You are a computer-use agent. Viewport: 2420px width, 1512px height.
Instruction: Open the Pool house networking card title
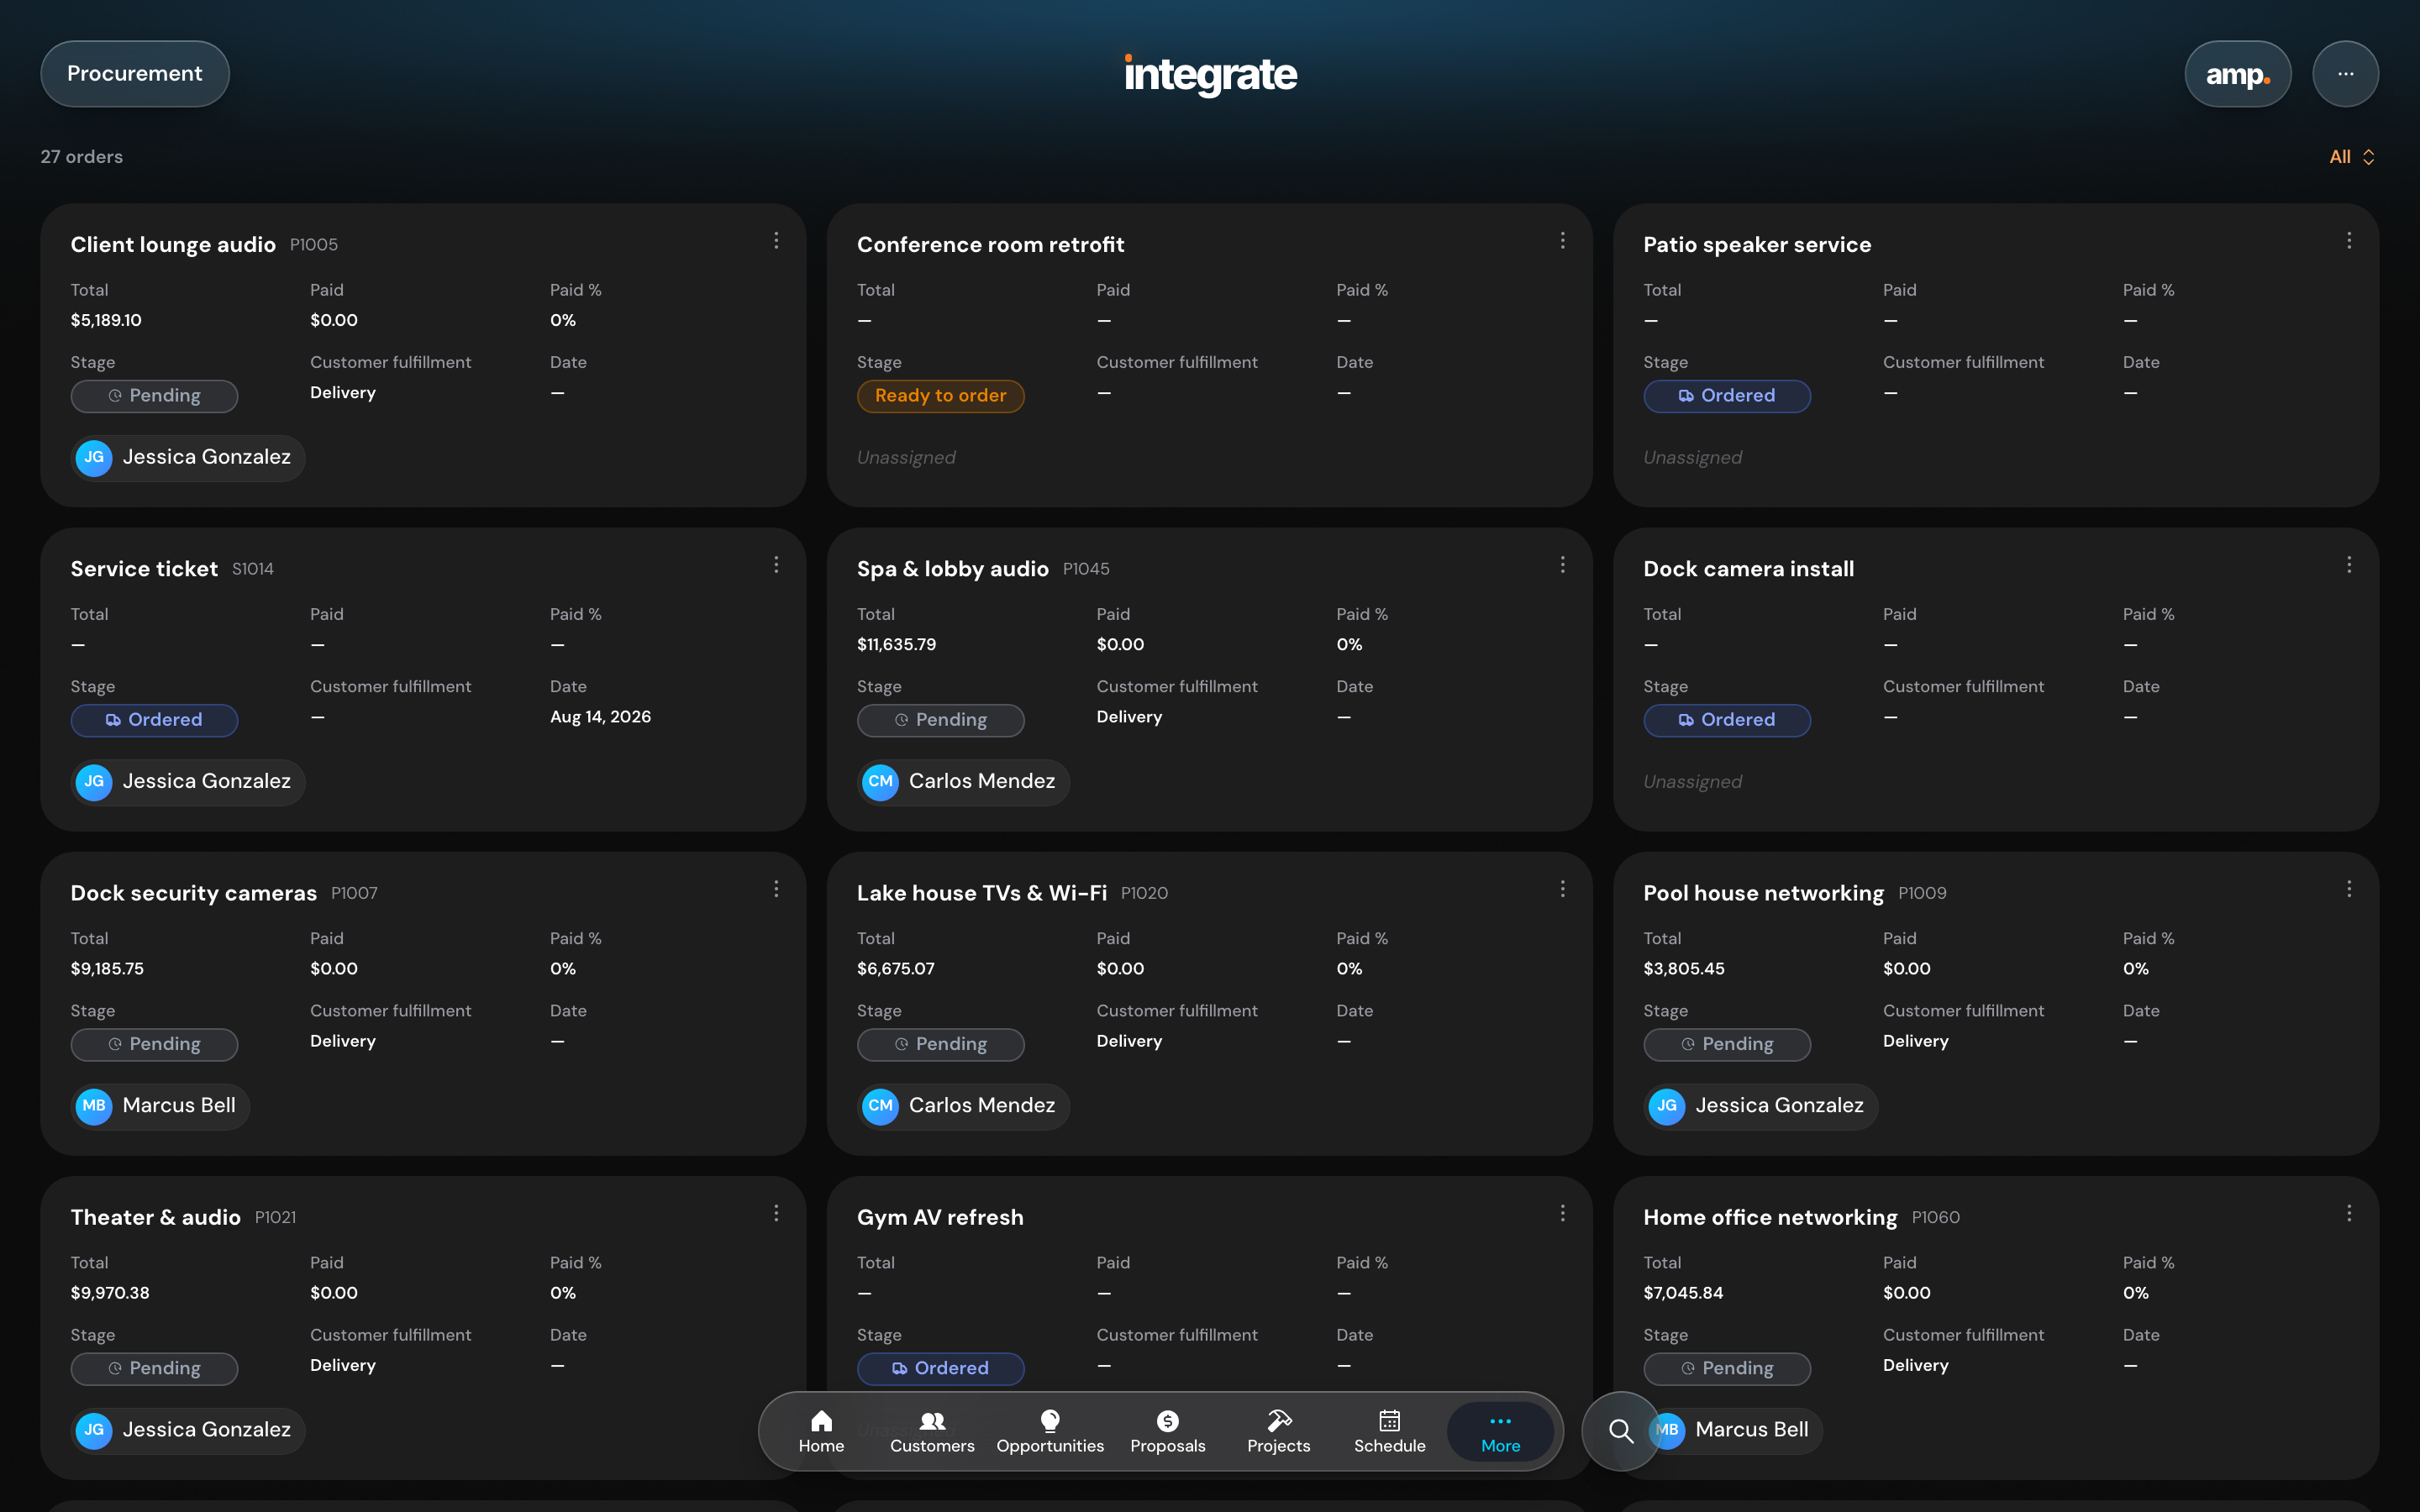point(1763,893)
